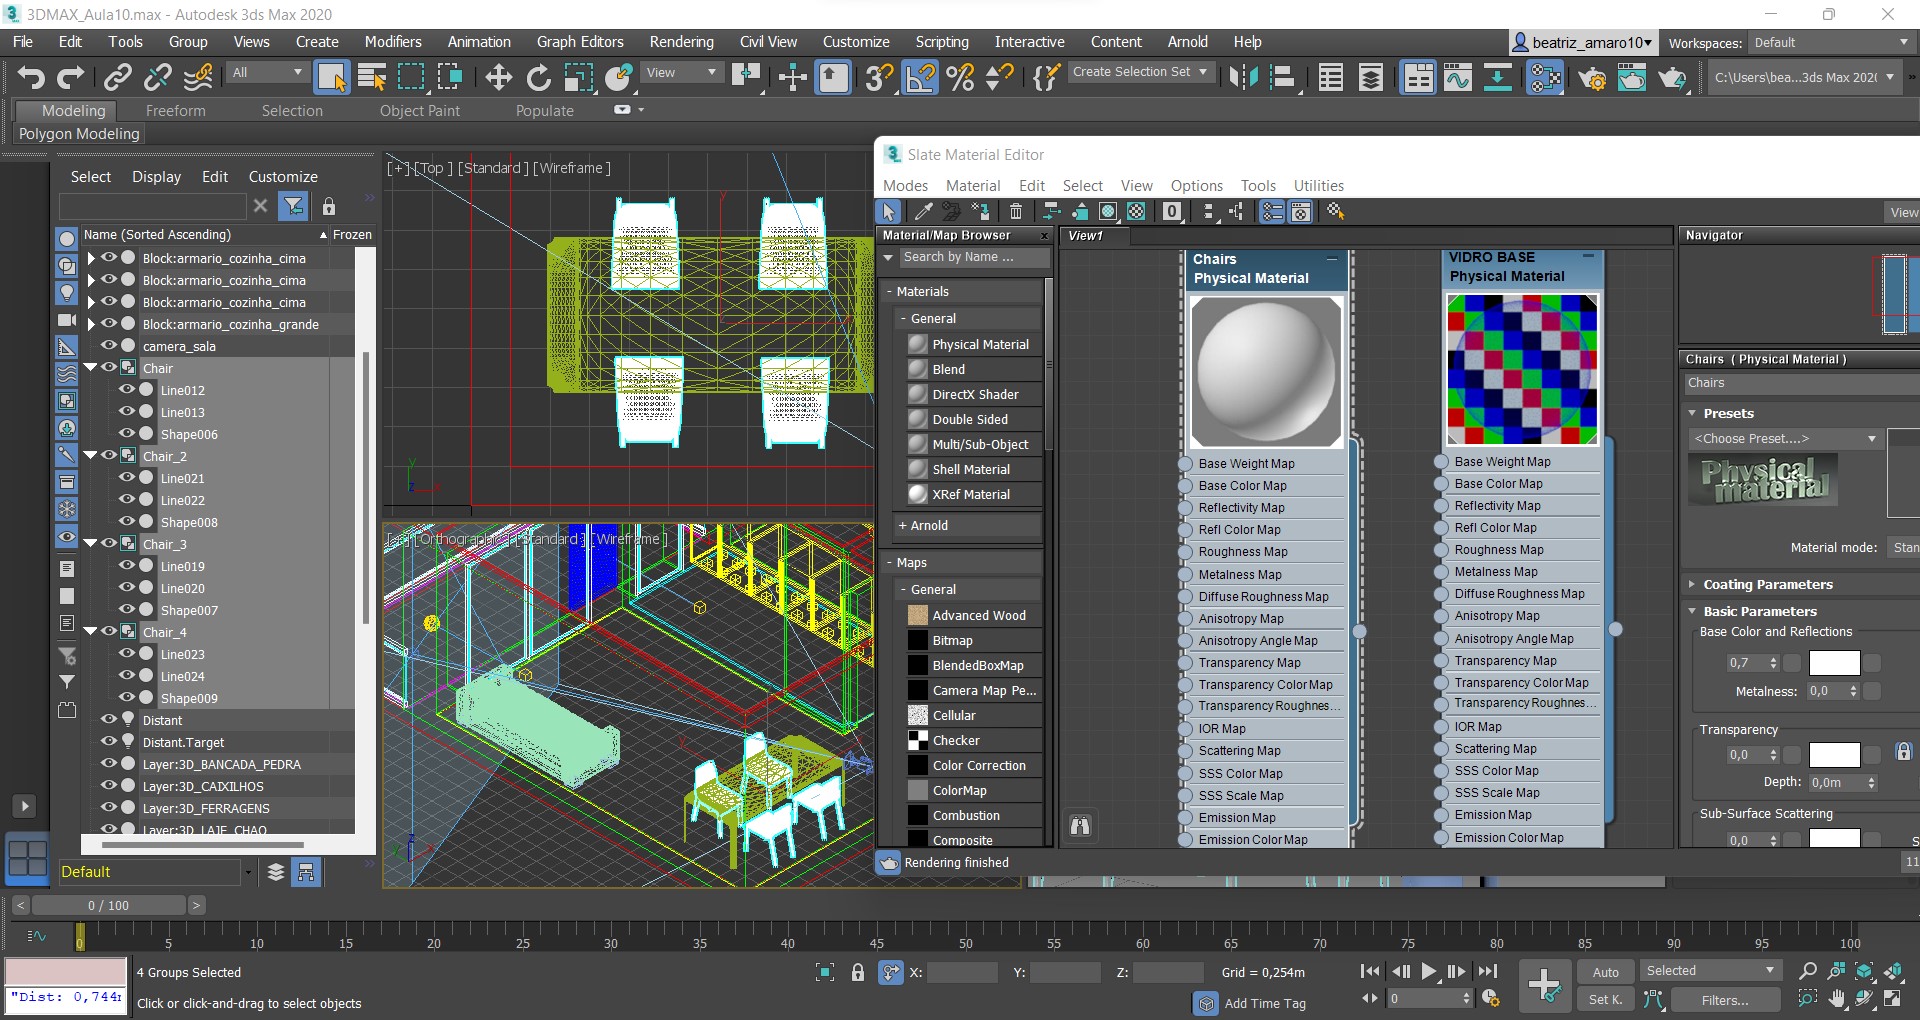Delete selected node in Slate editor toolbar
The width and height of the screenshot is (1920, 1020).
1015,211
